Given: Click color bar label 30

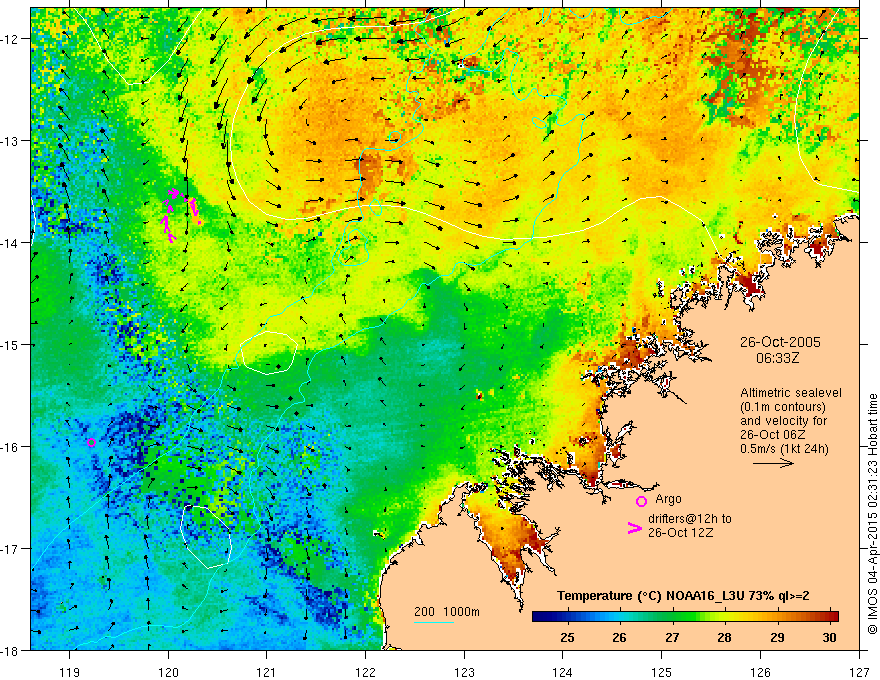Looking at the screenshot, I should click(x=829, y=637).
